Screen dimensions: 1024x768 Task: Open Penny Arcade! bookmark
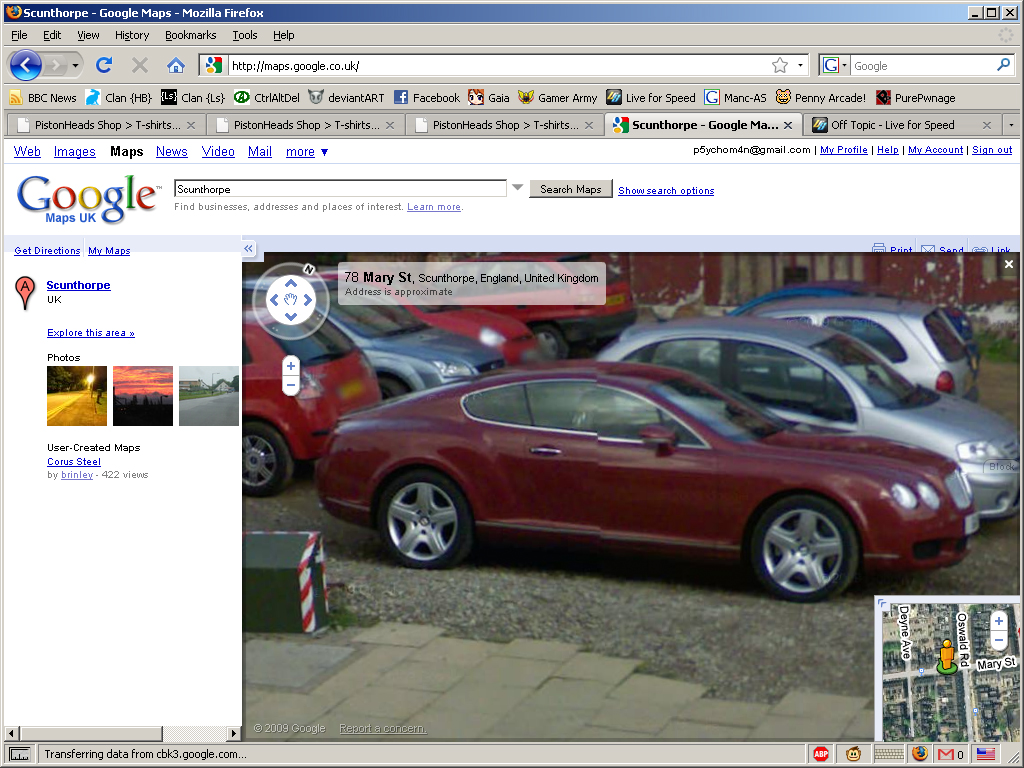(x=820, y=98)
